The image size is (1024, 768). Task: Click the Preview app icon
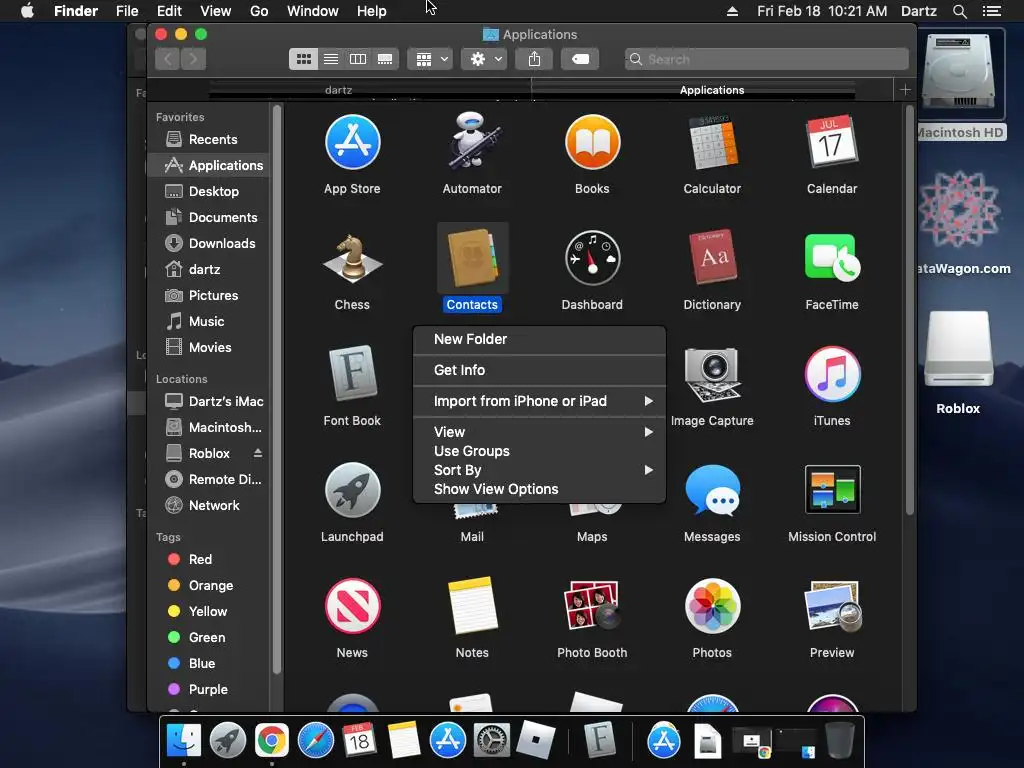[x=832, y=606]
